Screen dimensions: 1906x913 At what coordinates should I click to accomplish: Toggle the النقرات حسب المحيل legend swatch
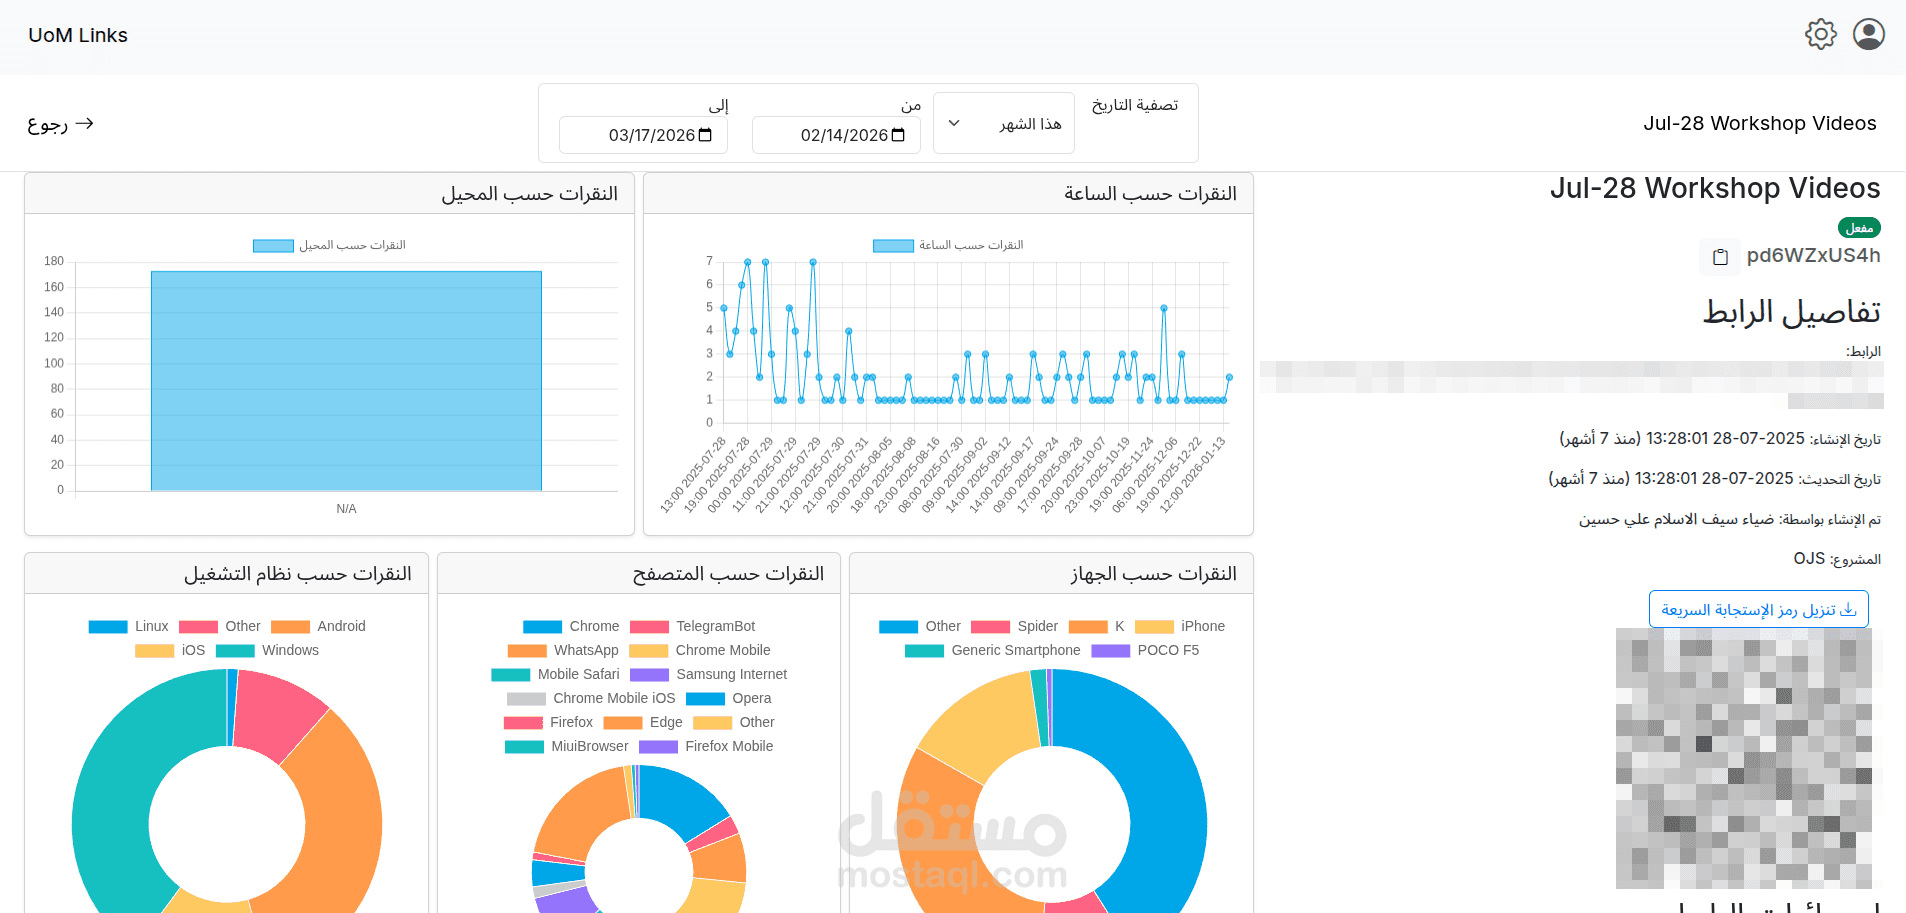tap(273, 245)
